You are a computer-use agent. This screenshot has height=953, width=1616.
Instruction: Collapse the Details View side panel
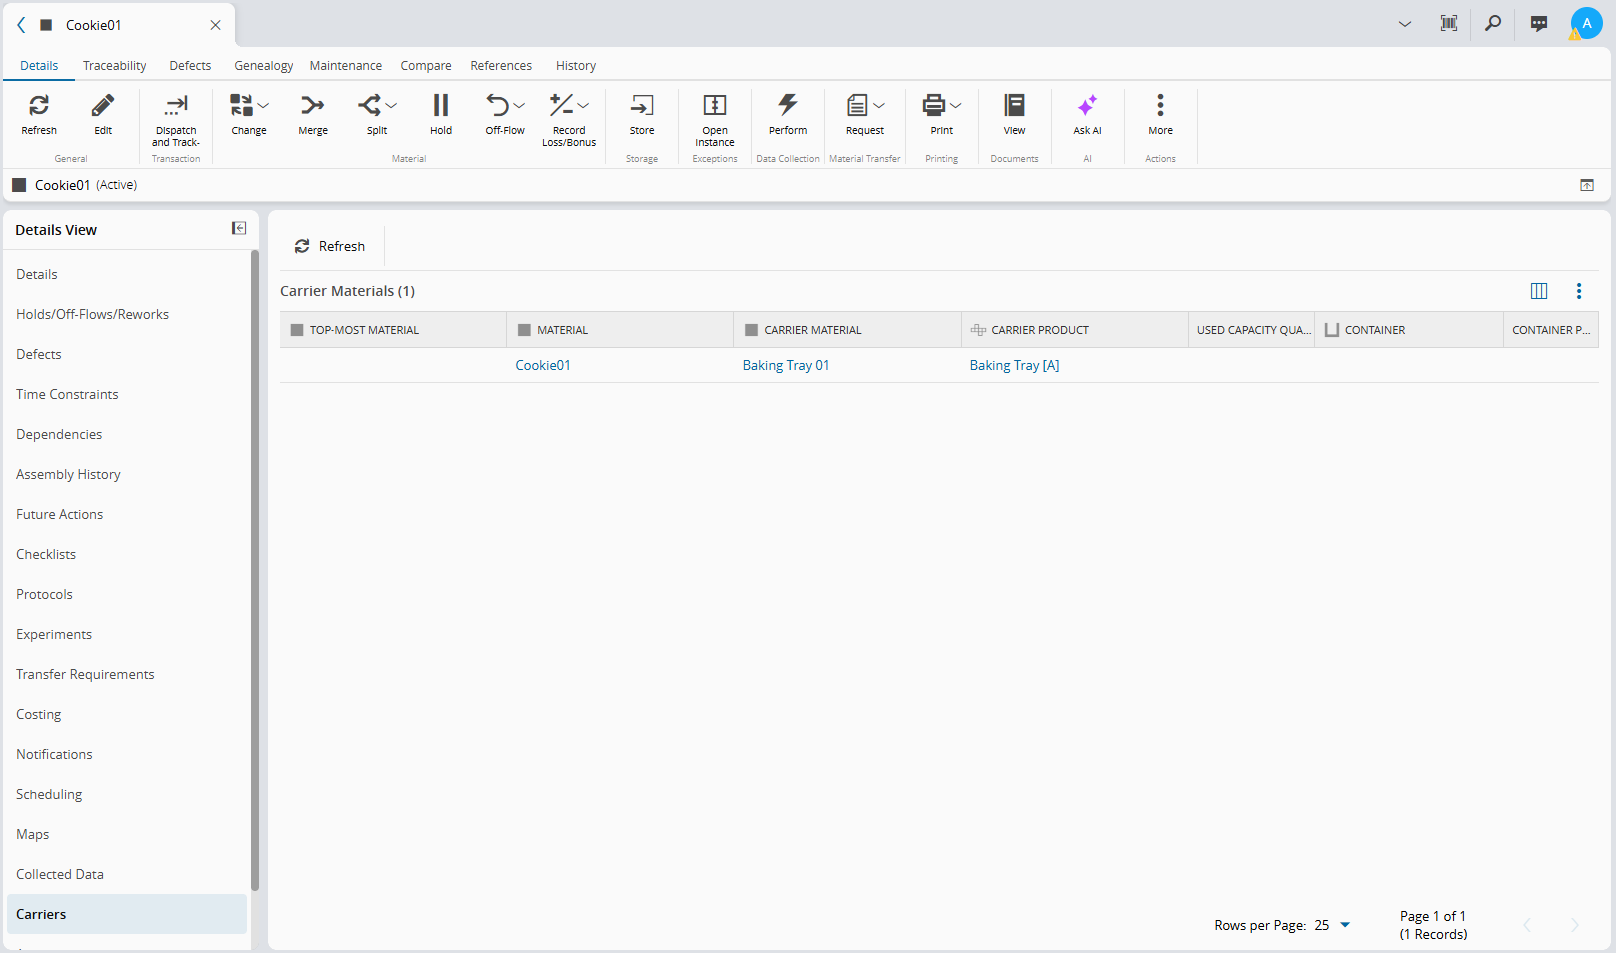click(x=239, y=229)
